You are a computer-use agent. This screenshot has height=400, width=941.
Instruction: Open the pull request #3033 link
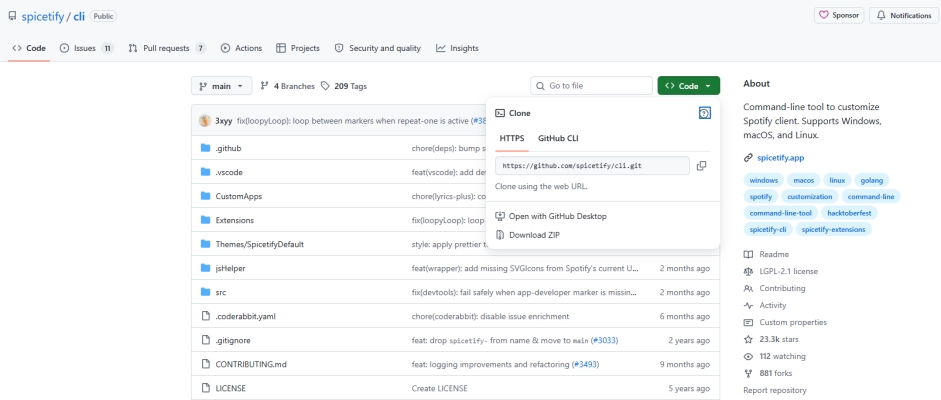pos(604,340)
